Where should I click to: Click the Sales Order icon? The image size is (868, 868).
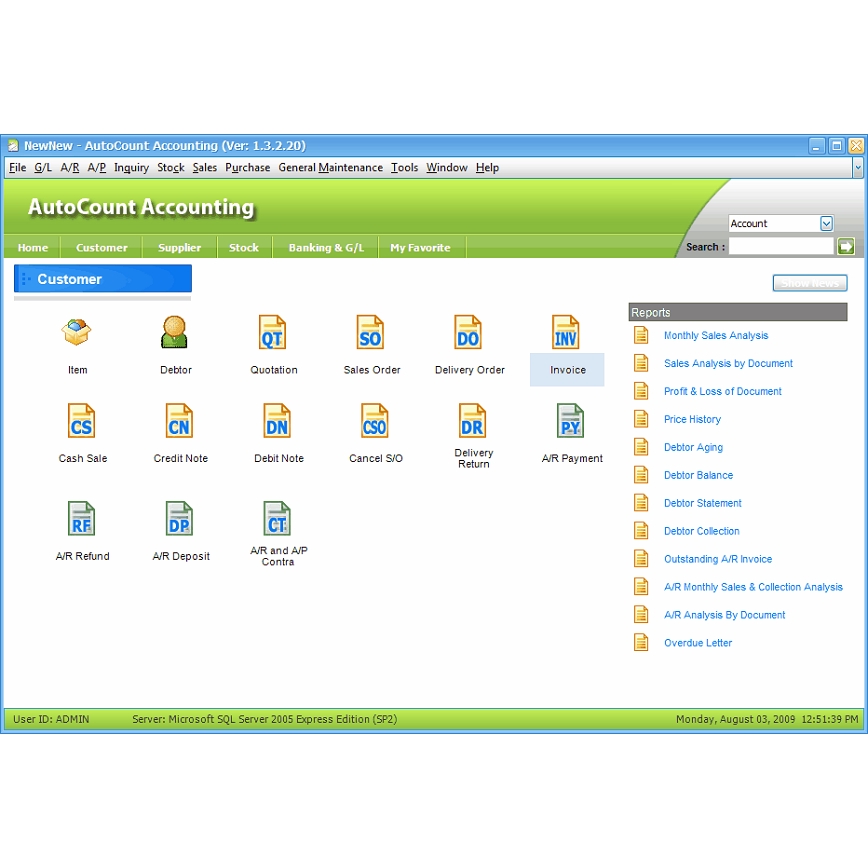click(x=371, y=333)
